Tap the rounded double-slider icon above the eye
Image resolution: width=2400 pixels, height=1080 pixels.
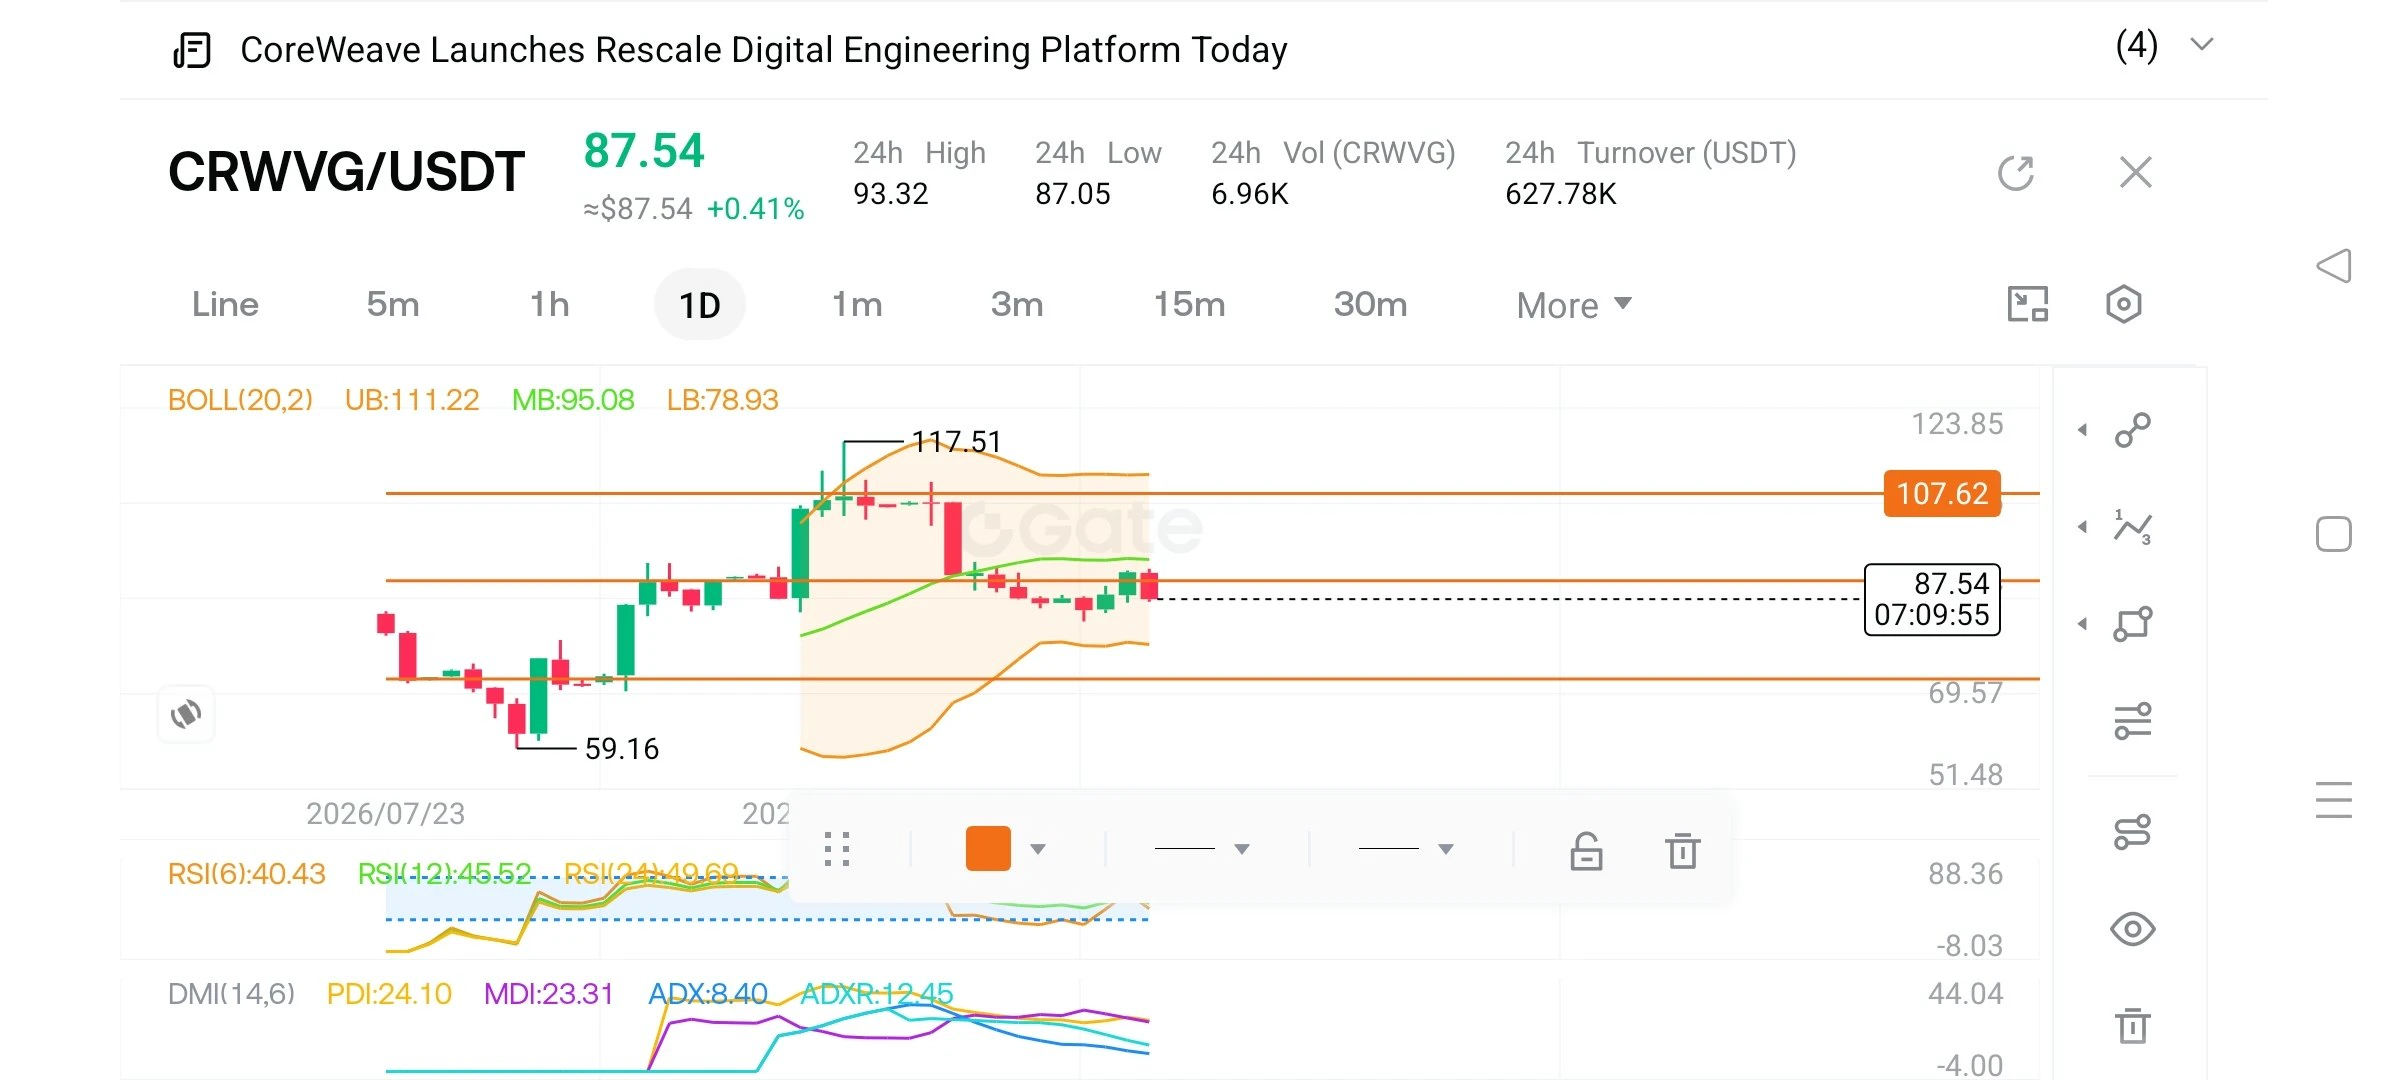click(2133, 832)
